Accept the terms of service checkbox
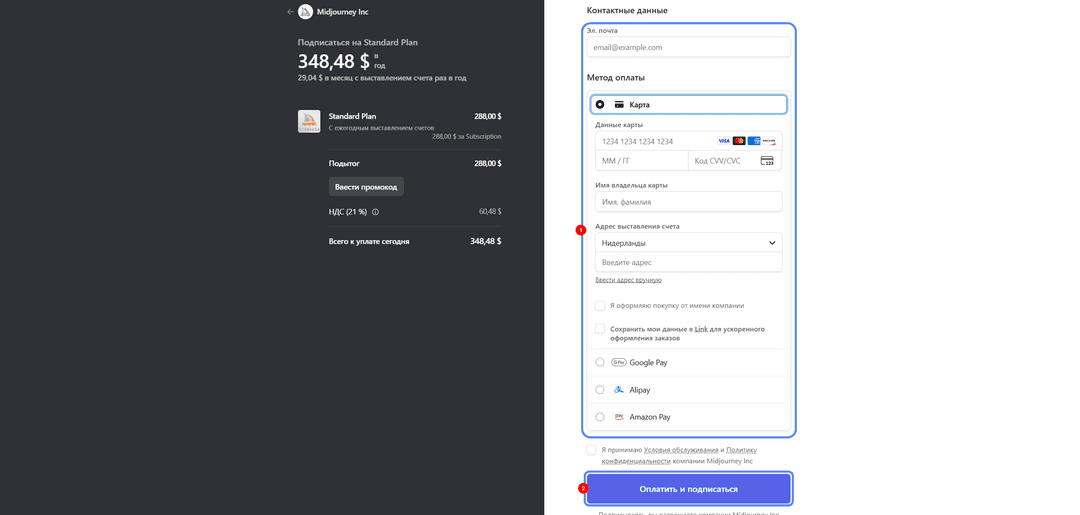The height and width of the screenshot is (515, 1080). click(x=591, y=450)
